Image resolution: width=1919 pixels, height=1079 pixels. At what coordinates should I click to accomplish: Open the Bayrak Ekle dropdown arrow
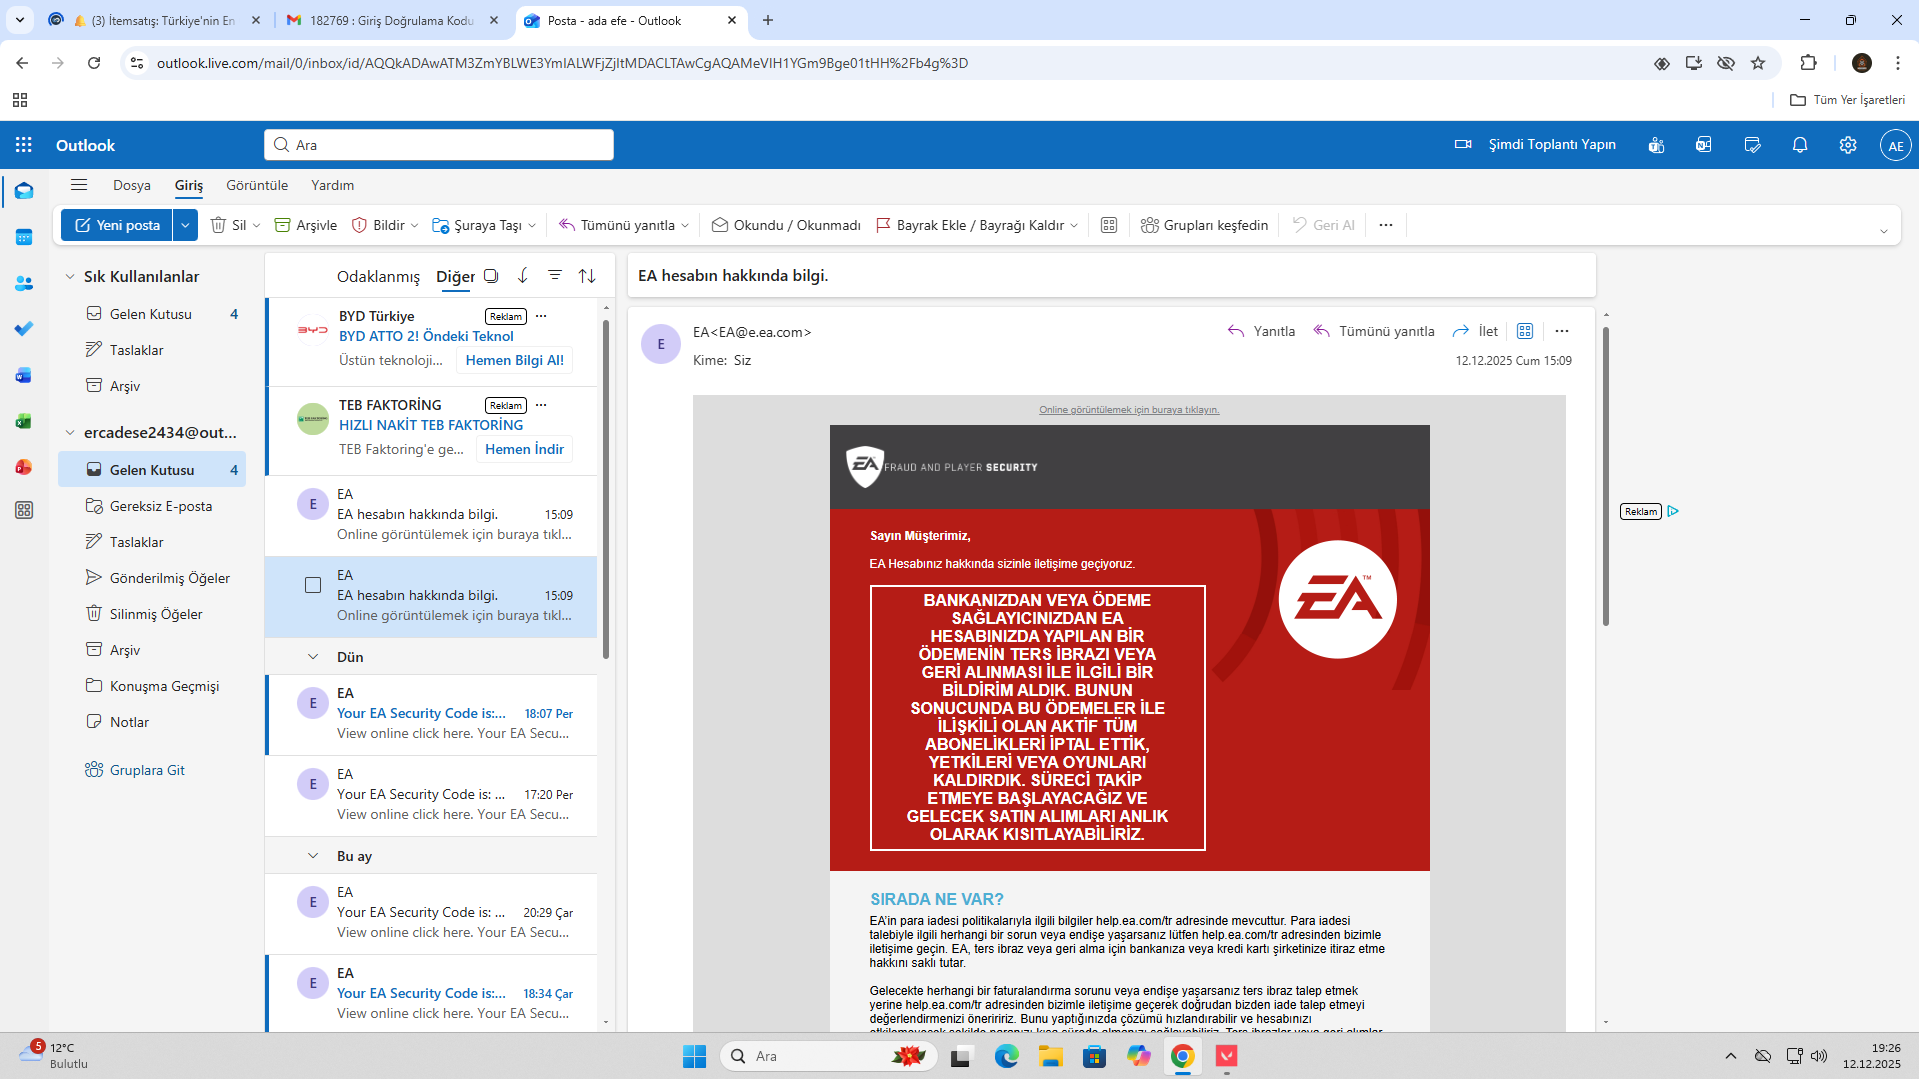[1074, 226]
